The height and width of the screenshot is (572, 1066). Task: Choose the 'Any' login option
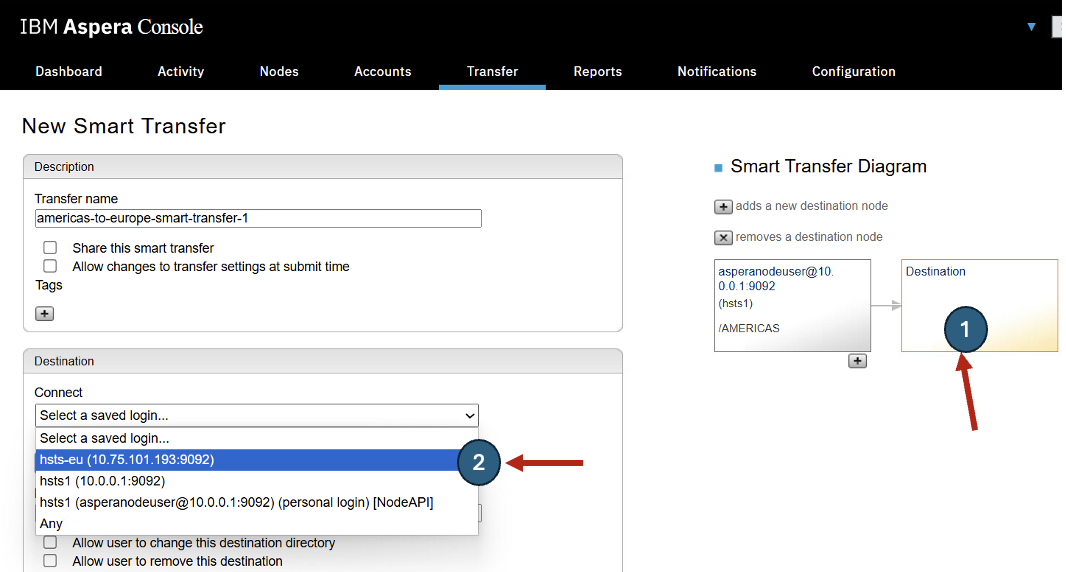257,524
